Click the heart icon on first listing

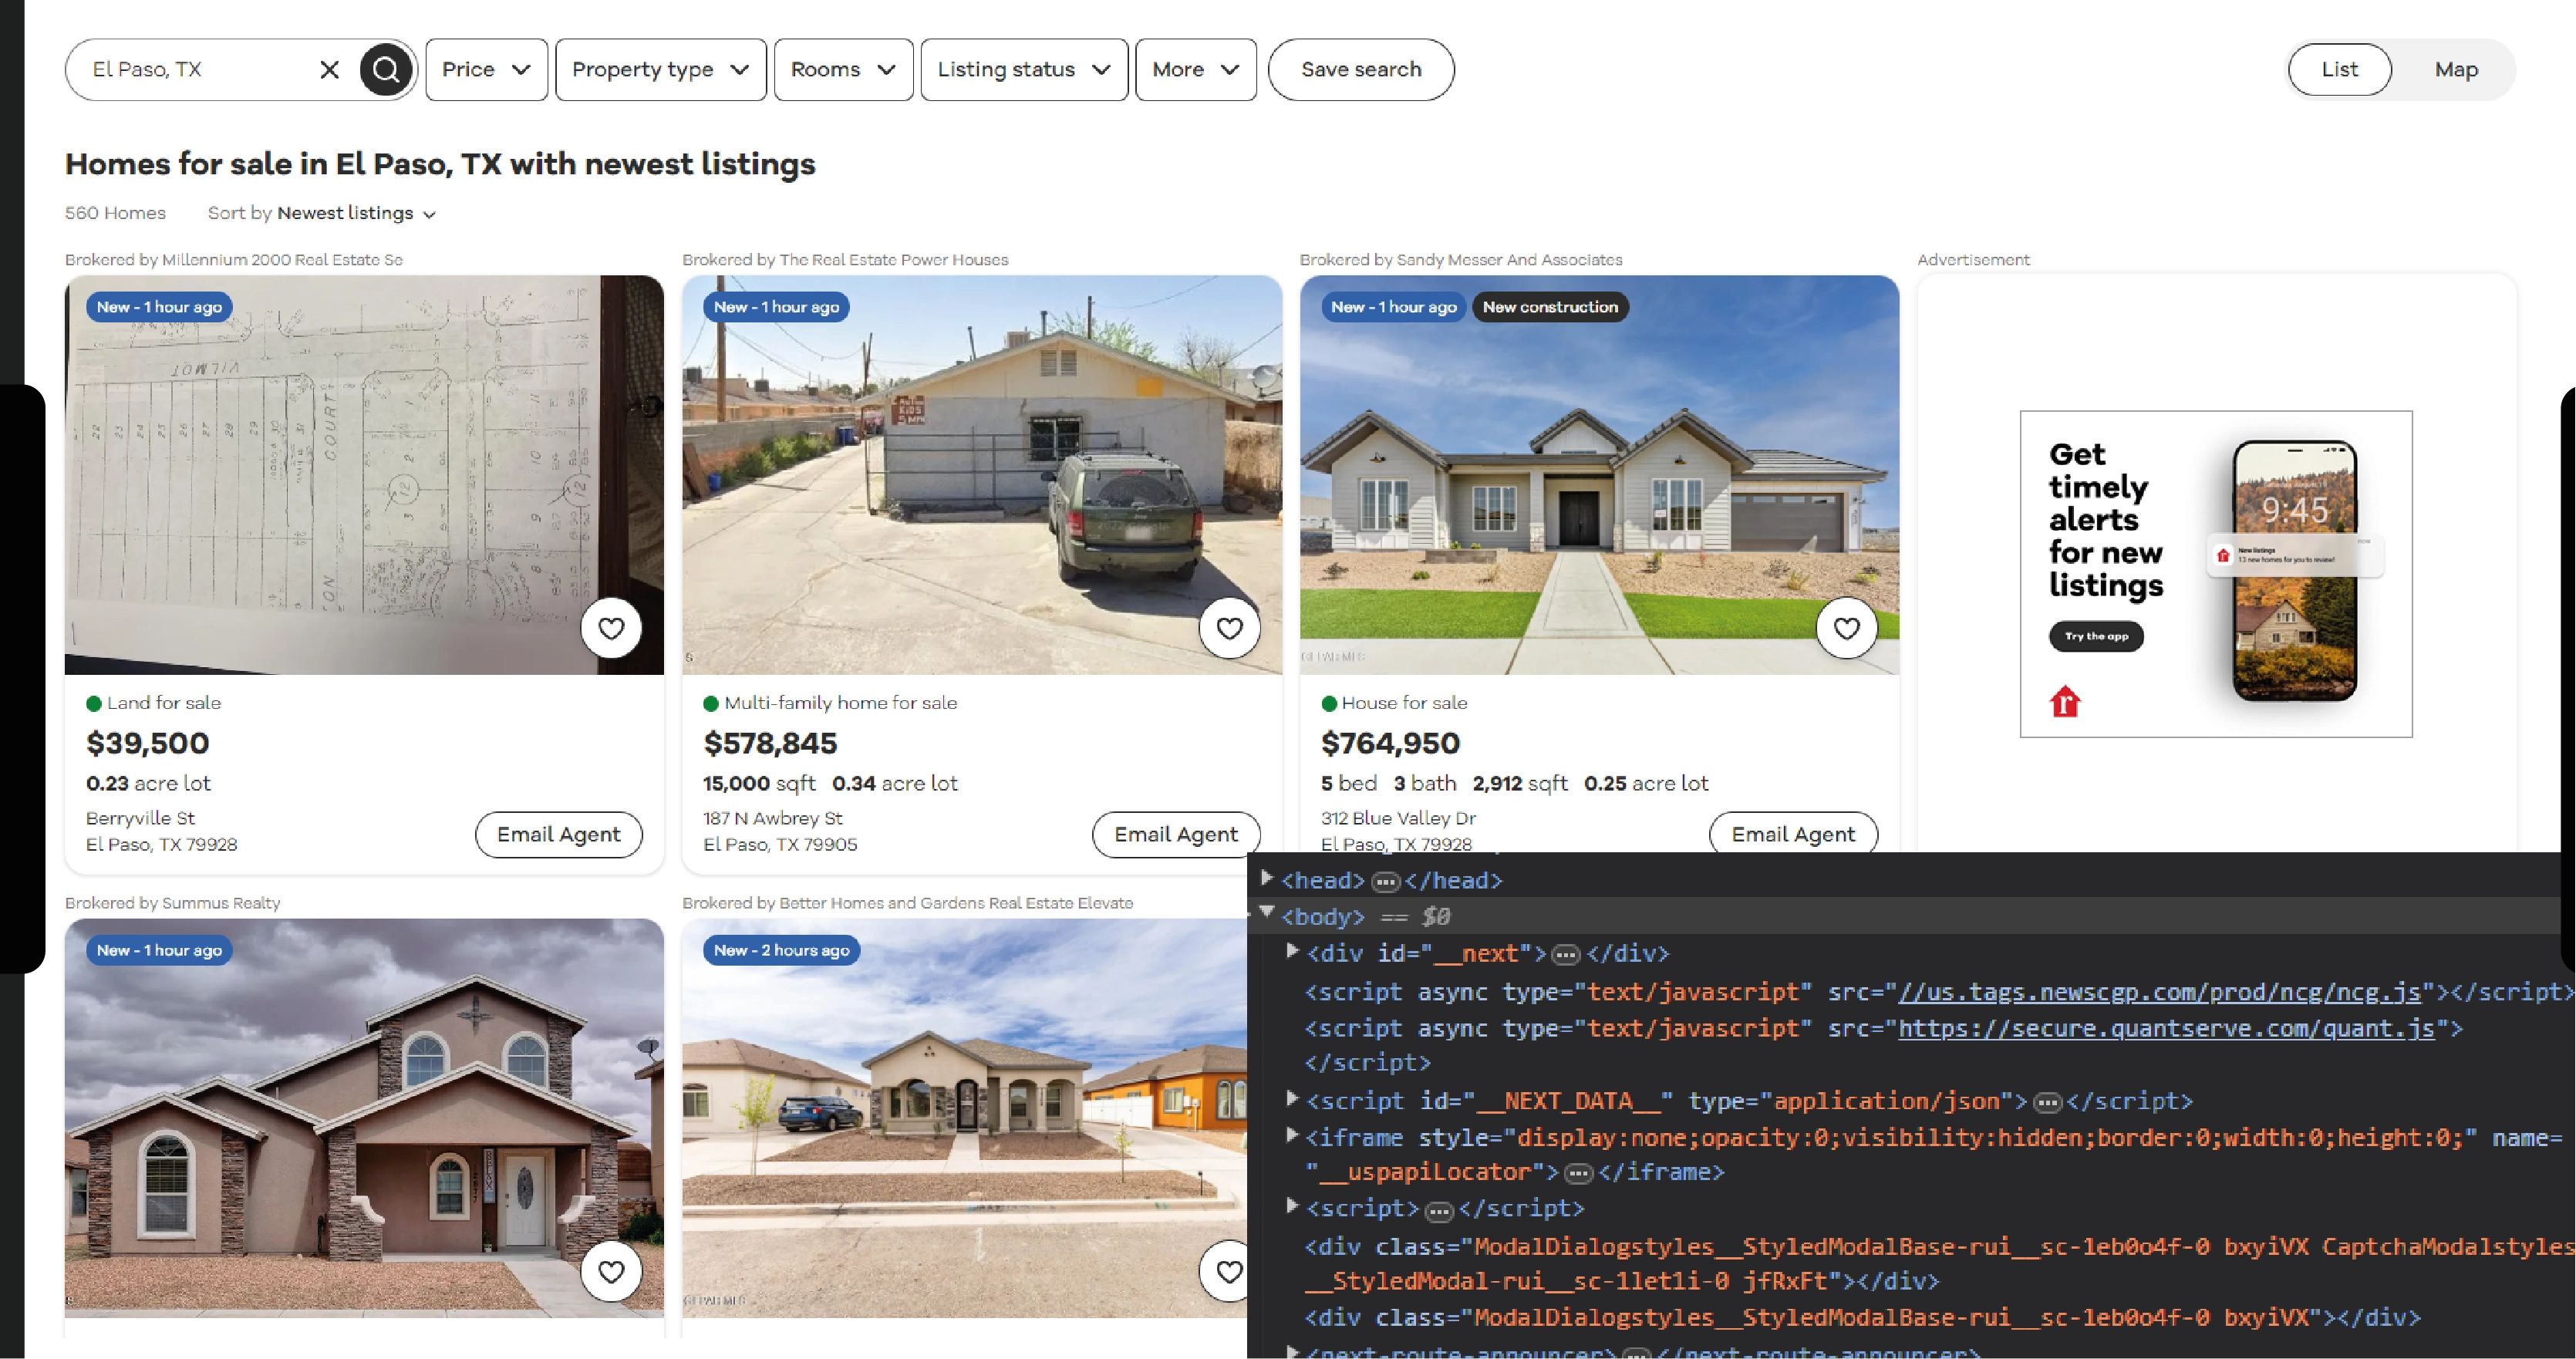click(612, 629)
